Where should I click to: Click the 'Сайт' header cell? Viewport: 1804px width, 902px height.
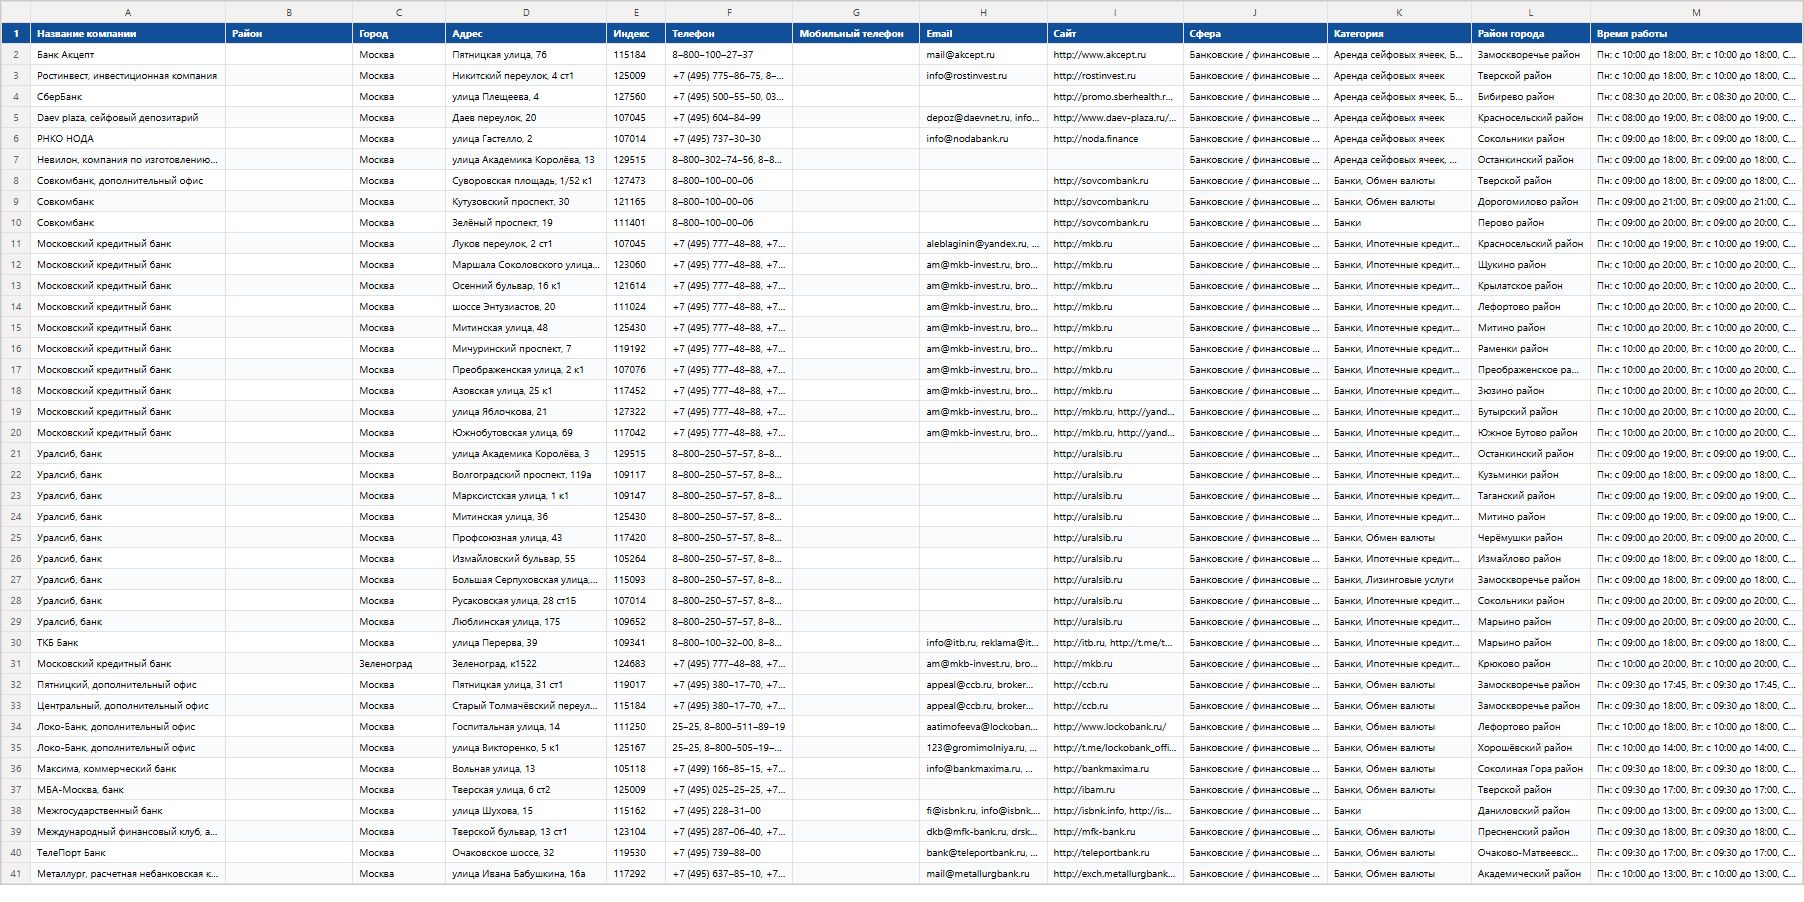(1115, 34)
